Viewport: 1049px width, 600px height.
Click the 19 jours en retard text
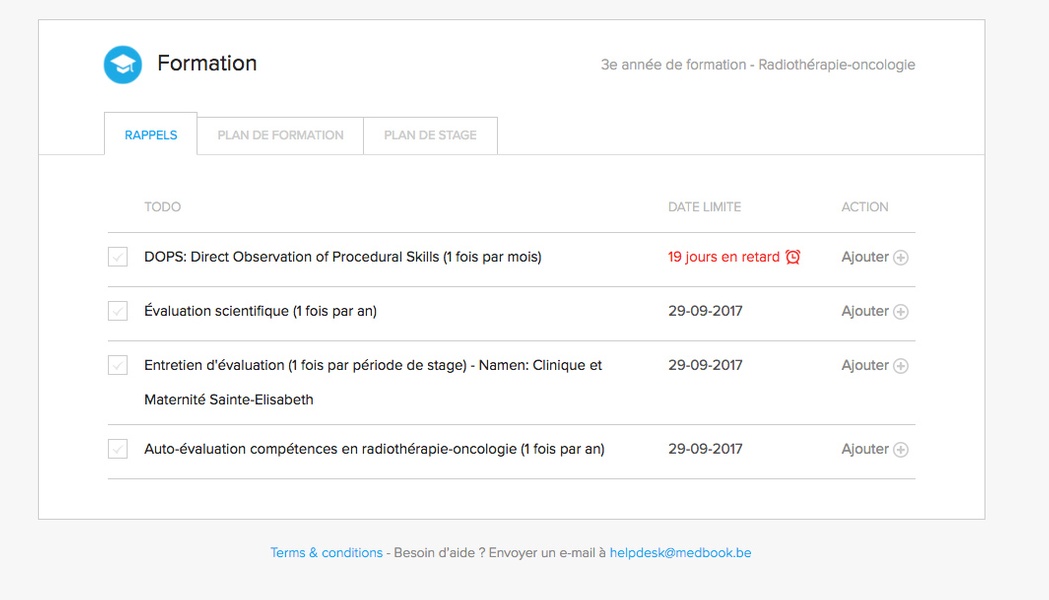(x=723, y=257)
